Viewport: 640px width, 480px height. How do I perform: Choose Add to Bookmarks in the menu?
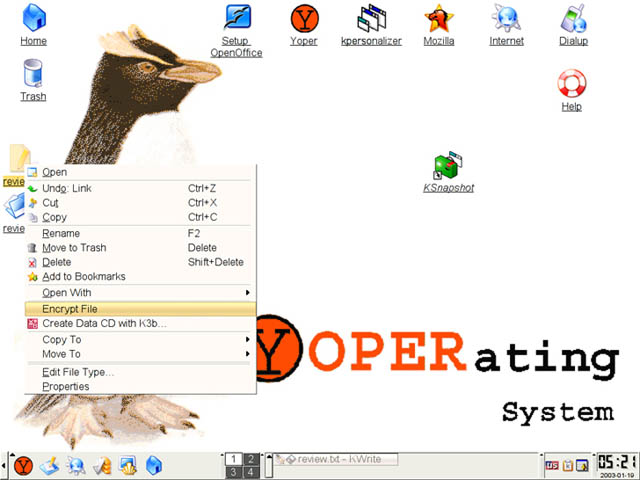coord(141,276)
